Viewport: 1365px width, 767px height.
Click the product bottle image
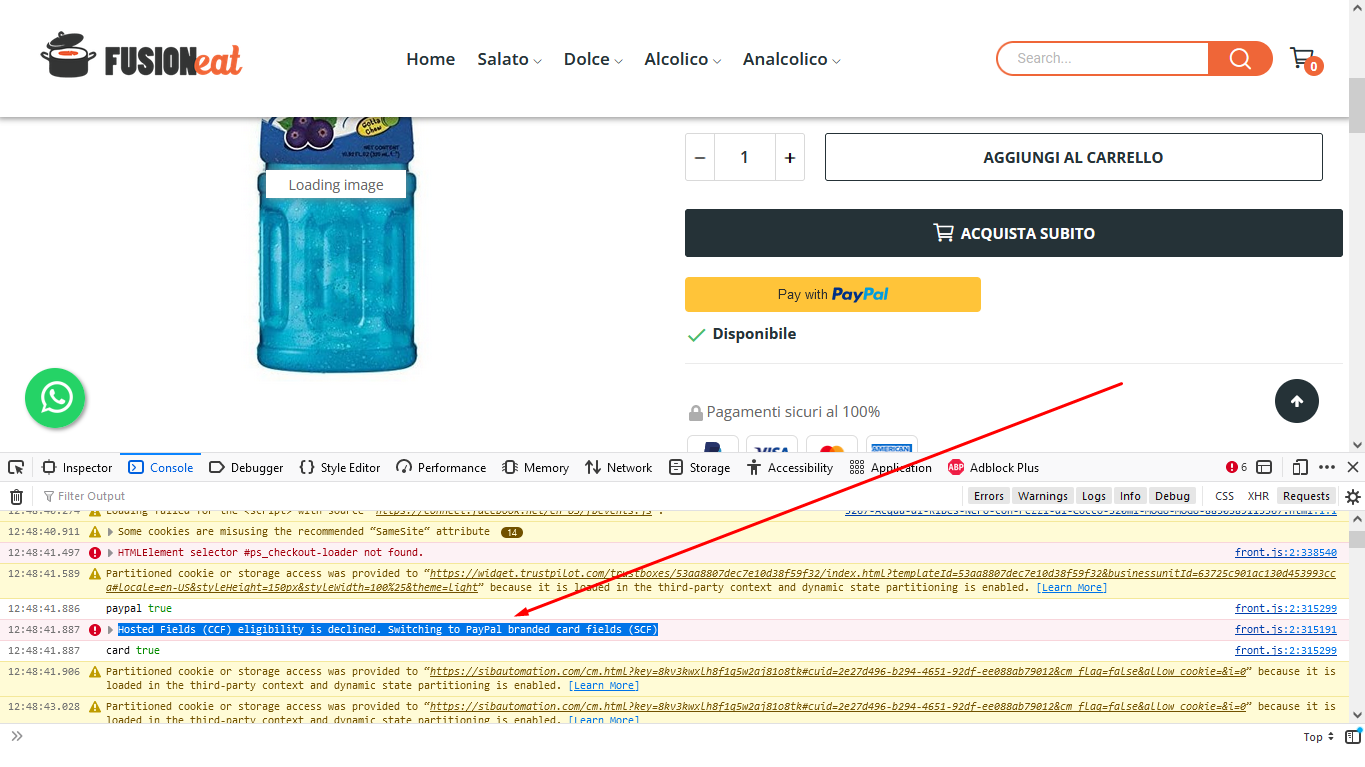336,244
